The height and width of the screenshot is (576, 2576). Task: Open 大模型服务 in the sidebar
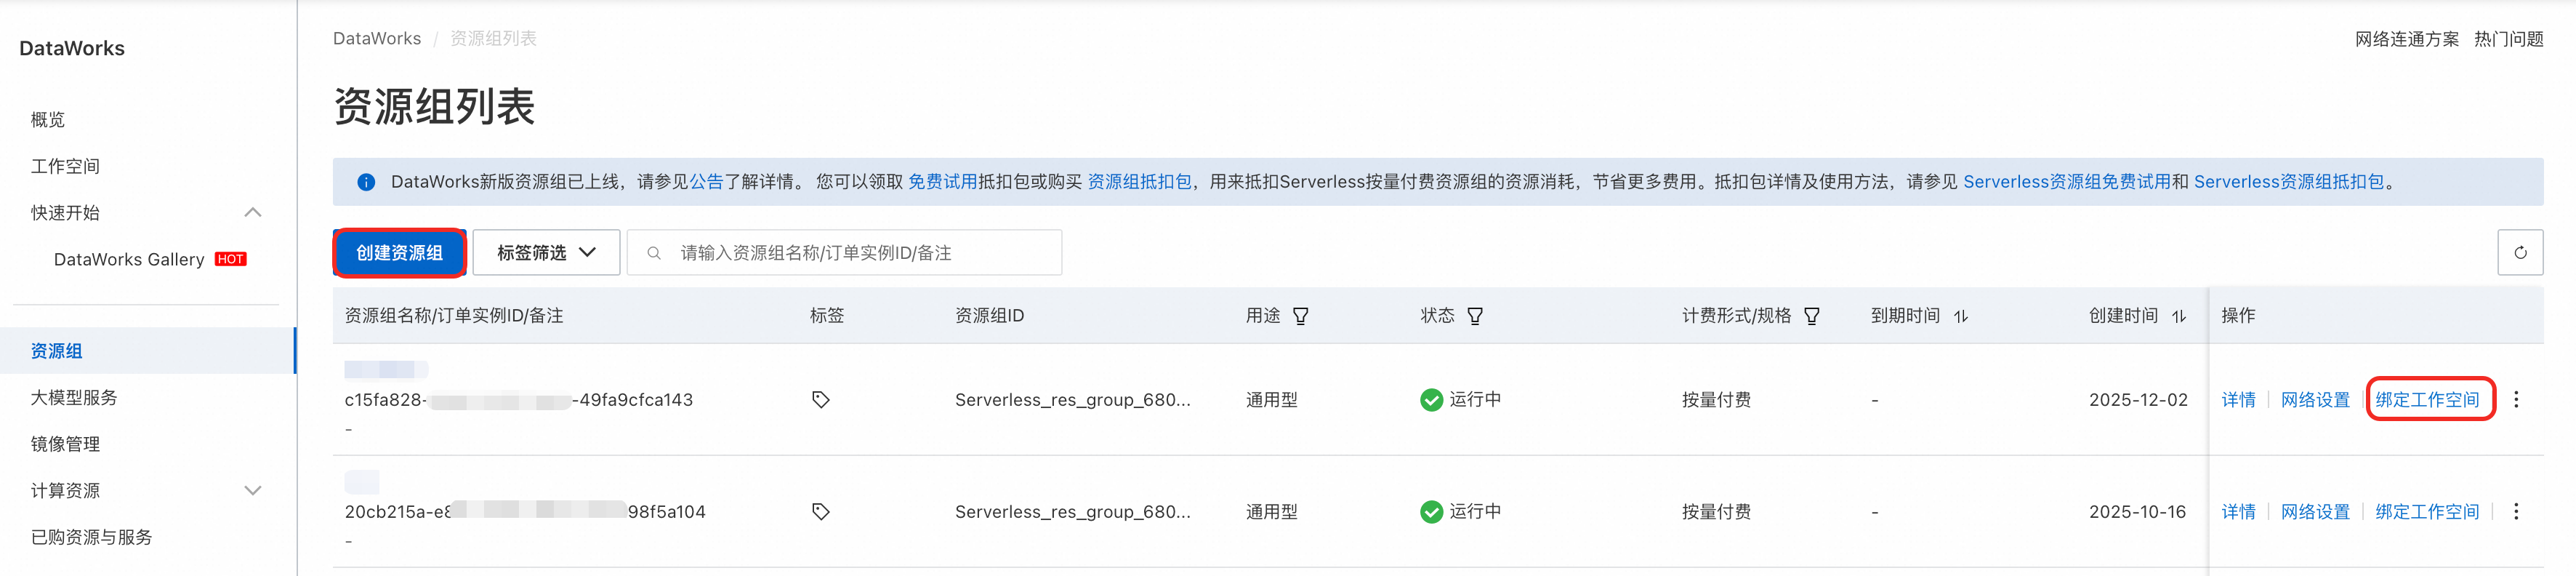point(74,398)
